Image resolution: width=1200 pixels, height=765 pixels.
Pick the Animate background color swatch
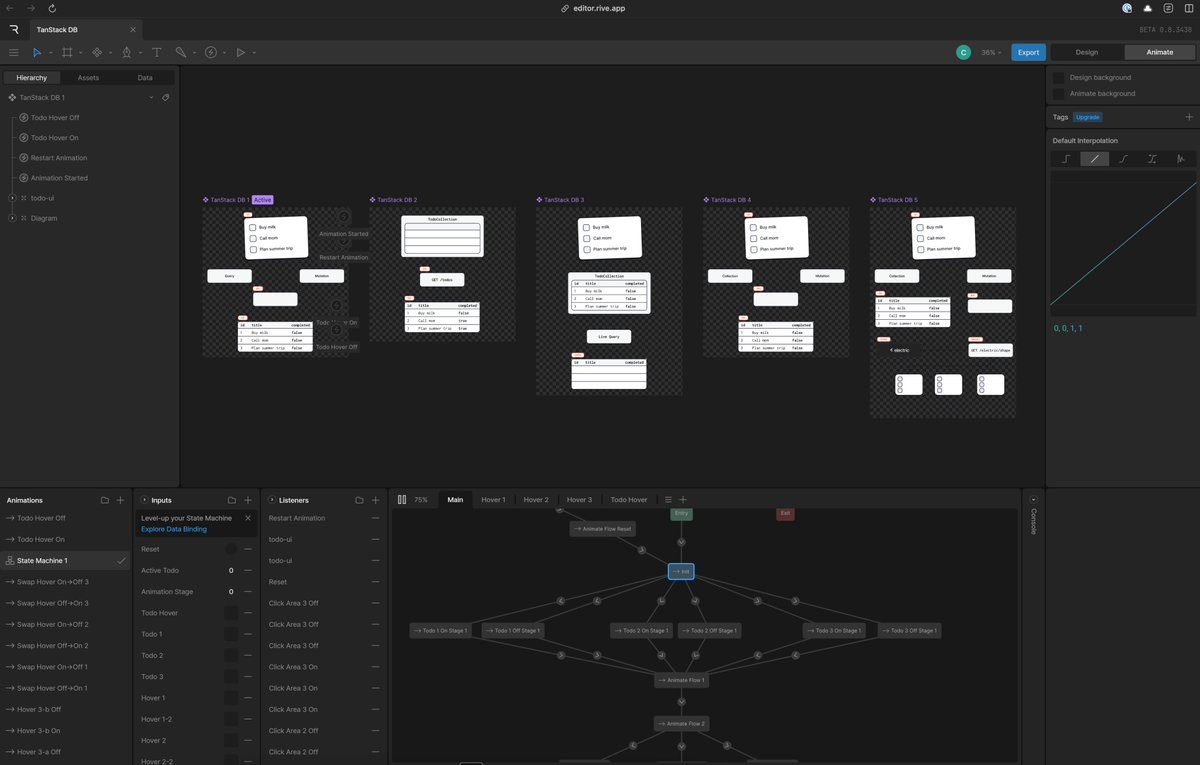pyautogui.click(x=1059, y=93)
